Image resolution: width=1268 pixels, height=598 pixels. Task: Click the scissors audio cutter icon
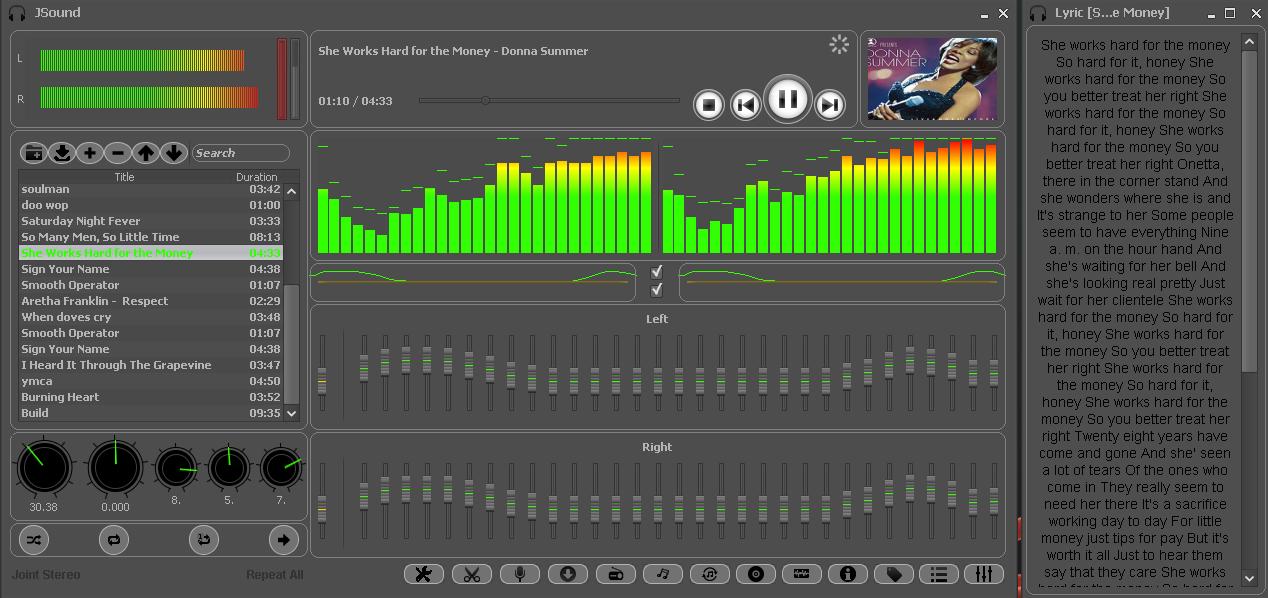click(x=471, y=574)
